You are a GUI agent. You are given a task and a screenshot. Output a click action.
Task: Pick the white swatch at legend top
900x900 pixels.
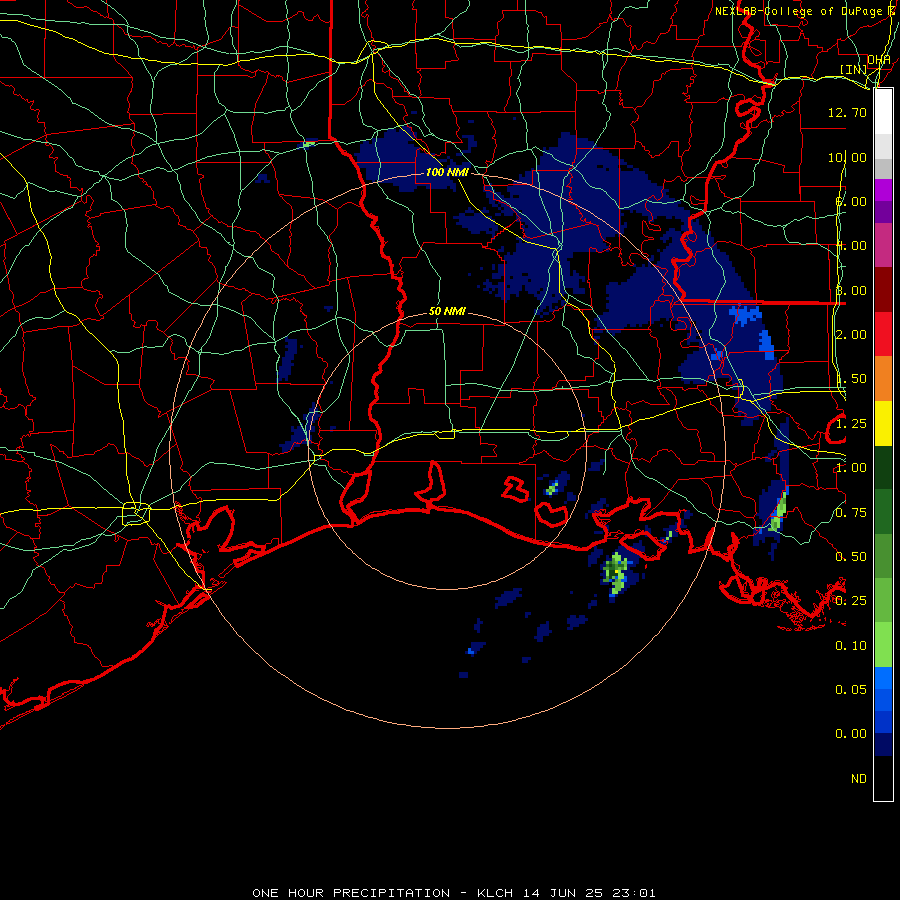coord(883,112)
